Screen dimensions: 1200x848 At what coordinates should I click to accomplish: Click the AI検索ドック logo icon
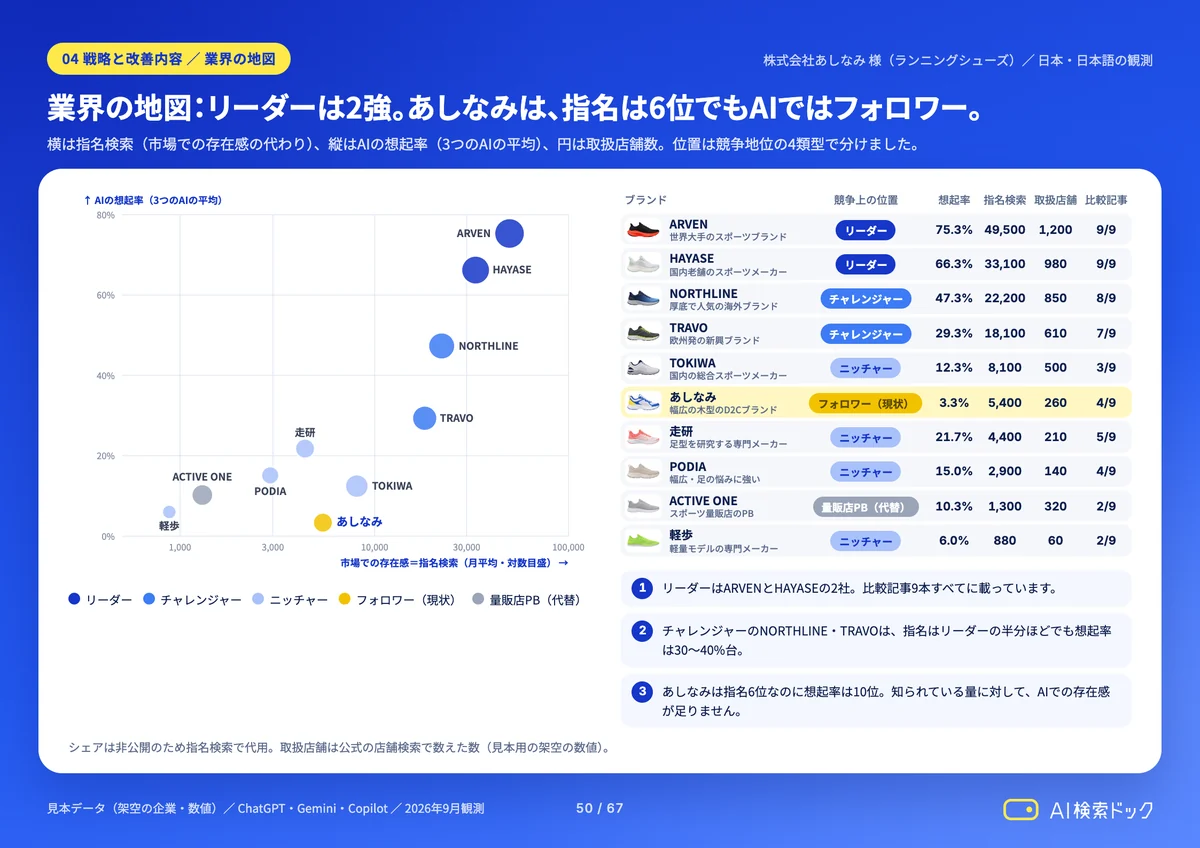(1021, 809)
